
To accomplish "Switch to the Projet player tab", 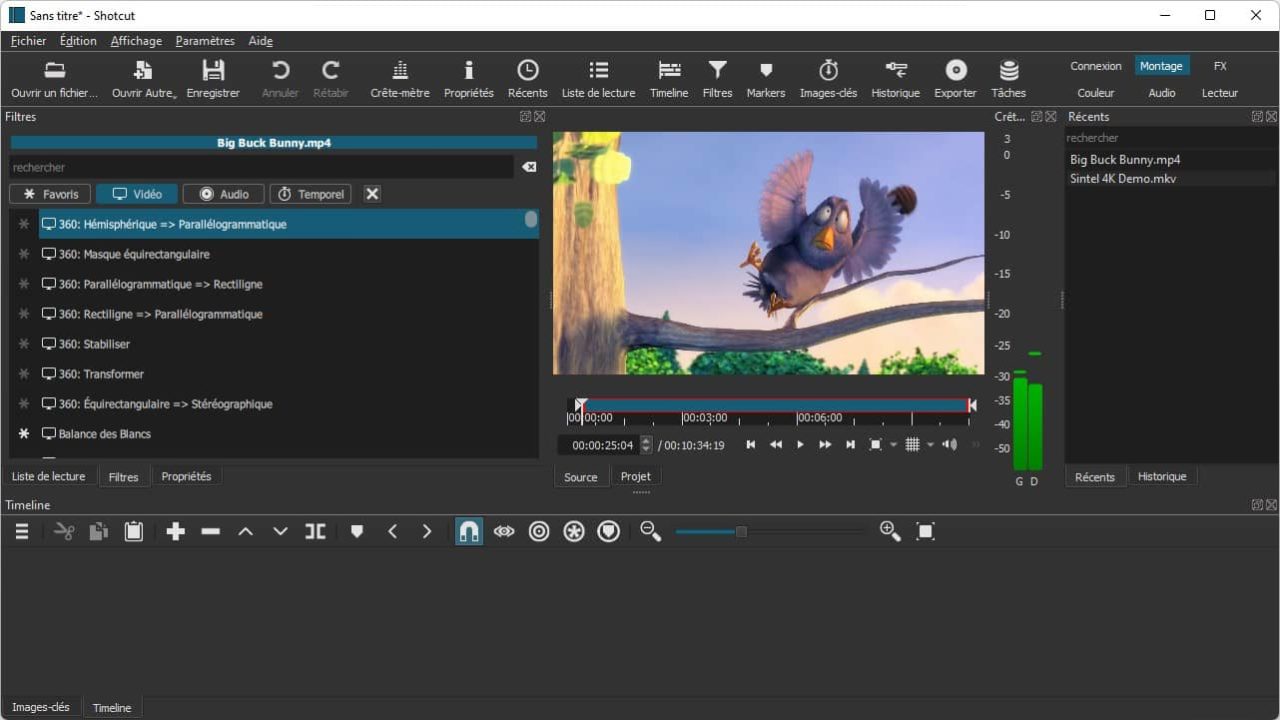I will pyautogui.click(x=635, y=477).
